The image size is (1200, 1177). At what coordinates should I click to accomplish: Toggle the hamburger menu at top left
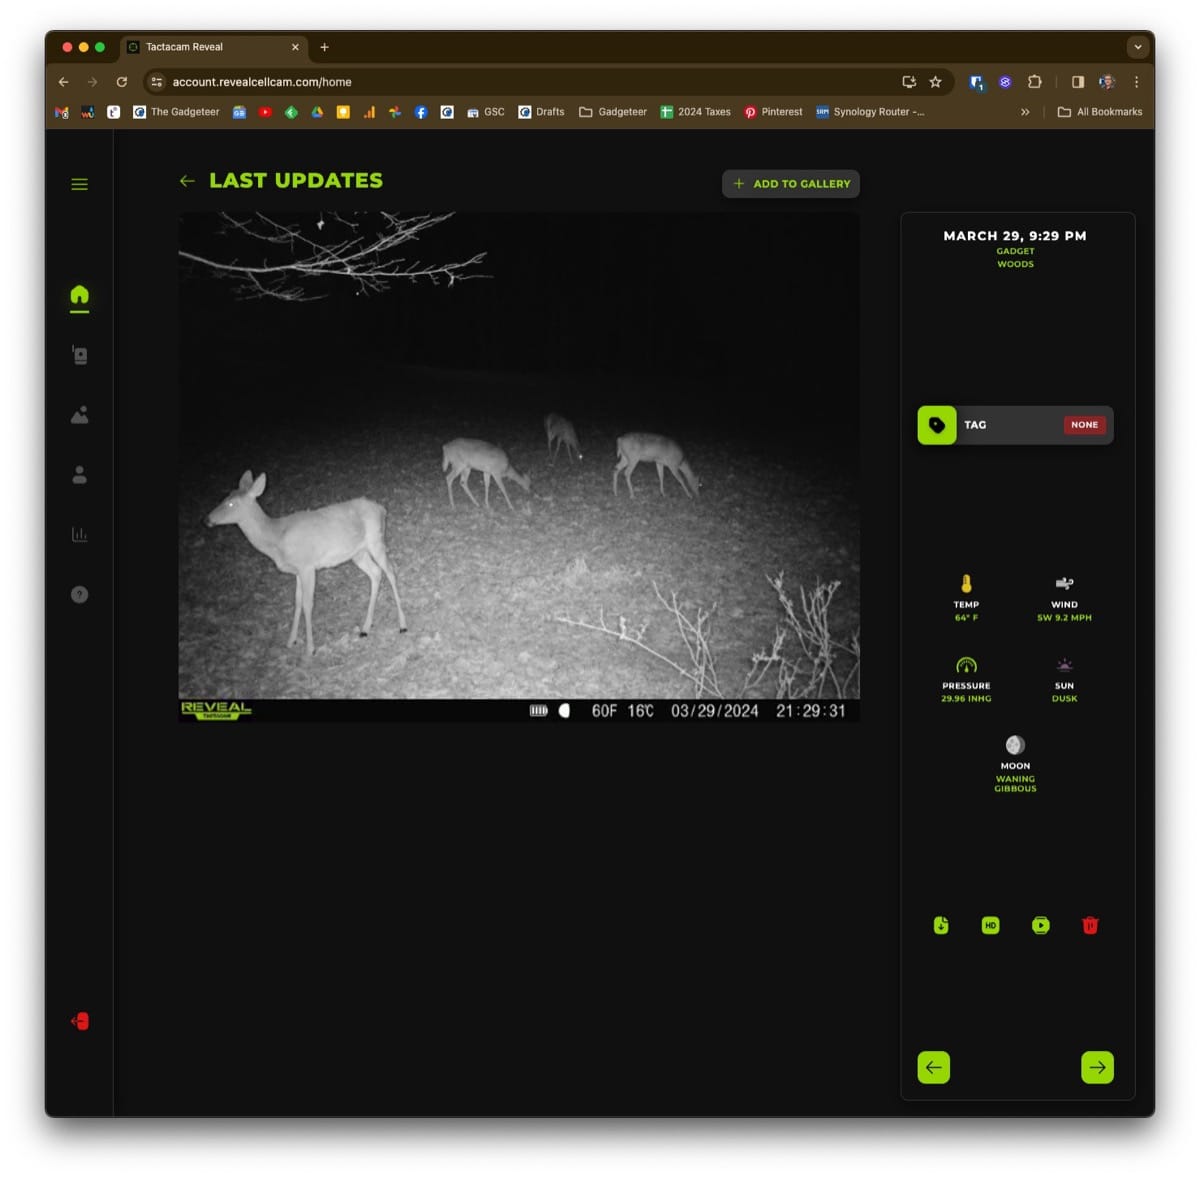coord(80,184)
